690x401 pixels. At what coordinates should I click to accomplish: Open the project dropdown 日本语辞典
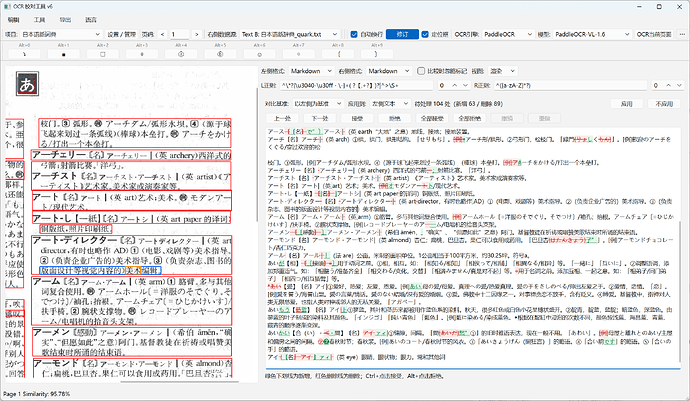(61, 34)
